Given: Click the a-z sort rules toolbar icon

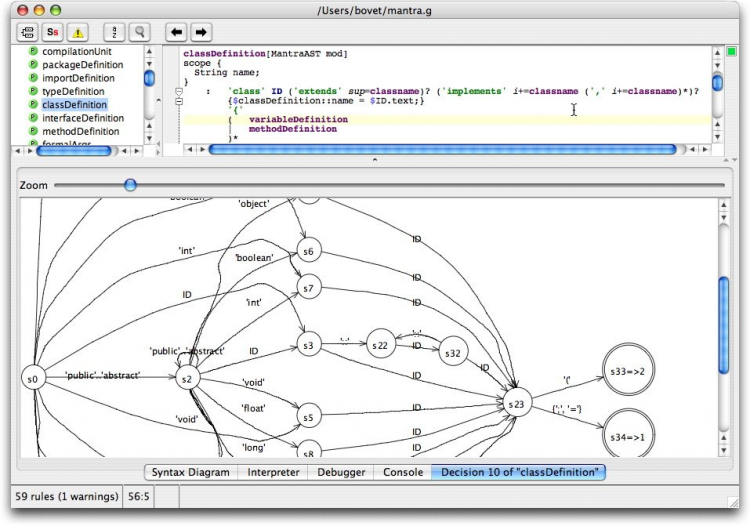Looking at the screenshot, I should [x=114, y=32].
